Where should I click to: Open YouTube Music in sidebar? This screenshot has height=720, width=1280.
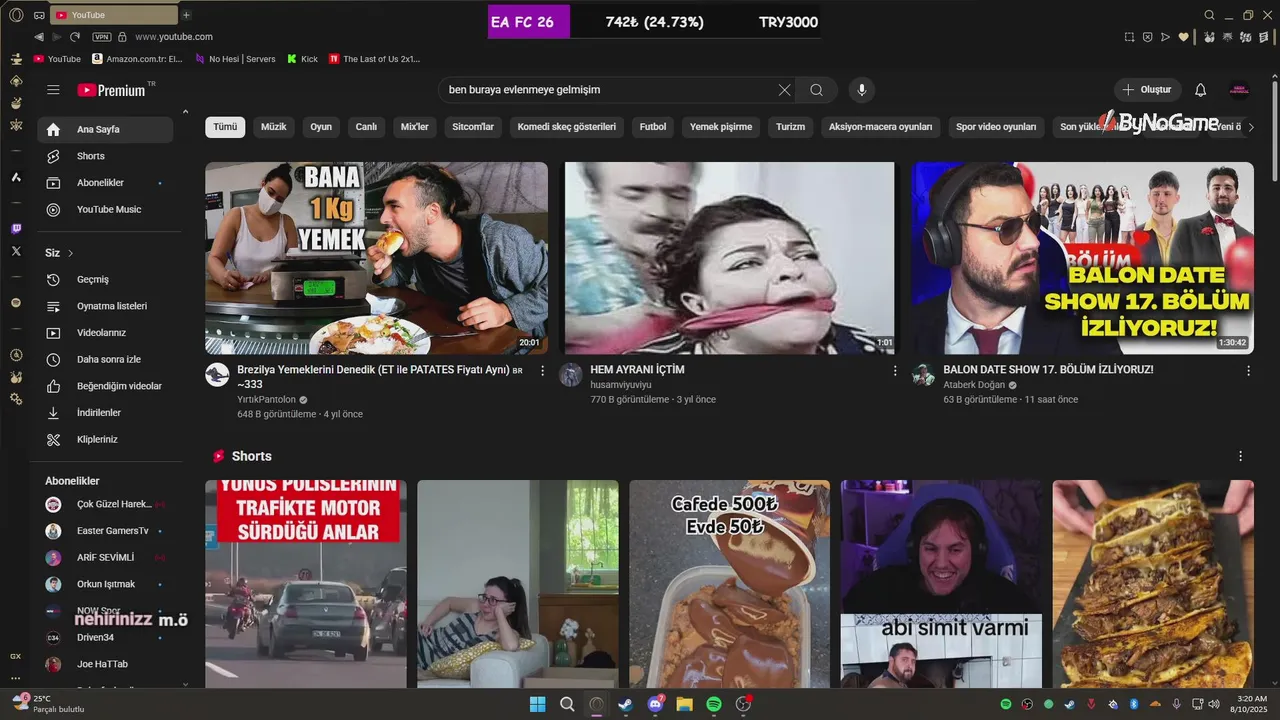pos(105,210)
